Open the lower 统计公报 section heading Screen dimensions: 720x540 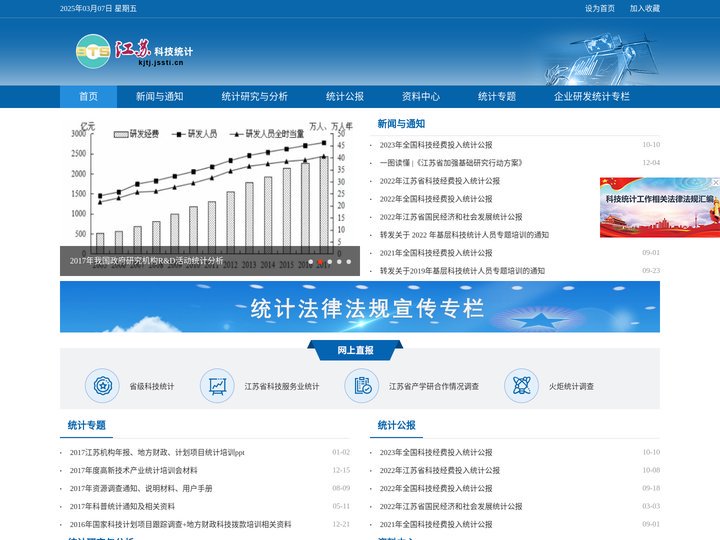tap(397, 426)
